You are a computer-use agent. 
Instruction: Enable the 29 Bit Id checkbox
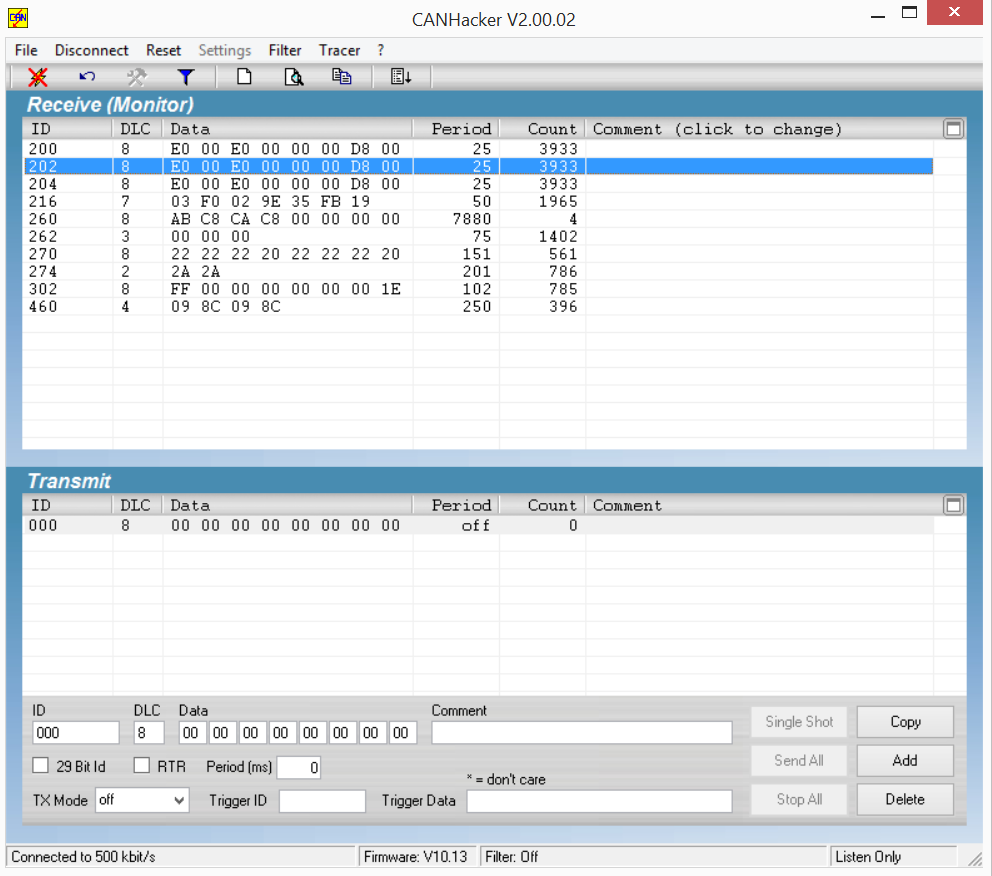click(40, 765)
